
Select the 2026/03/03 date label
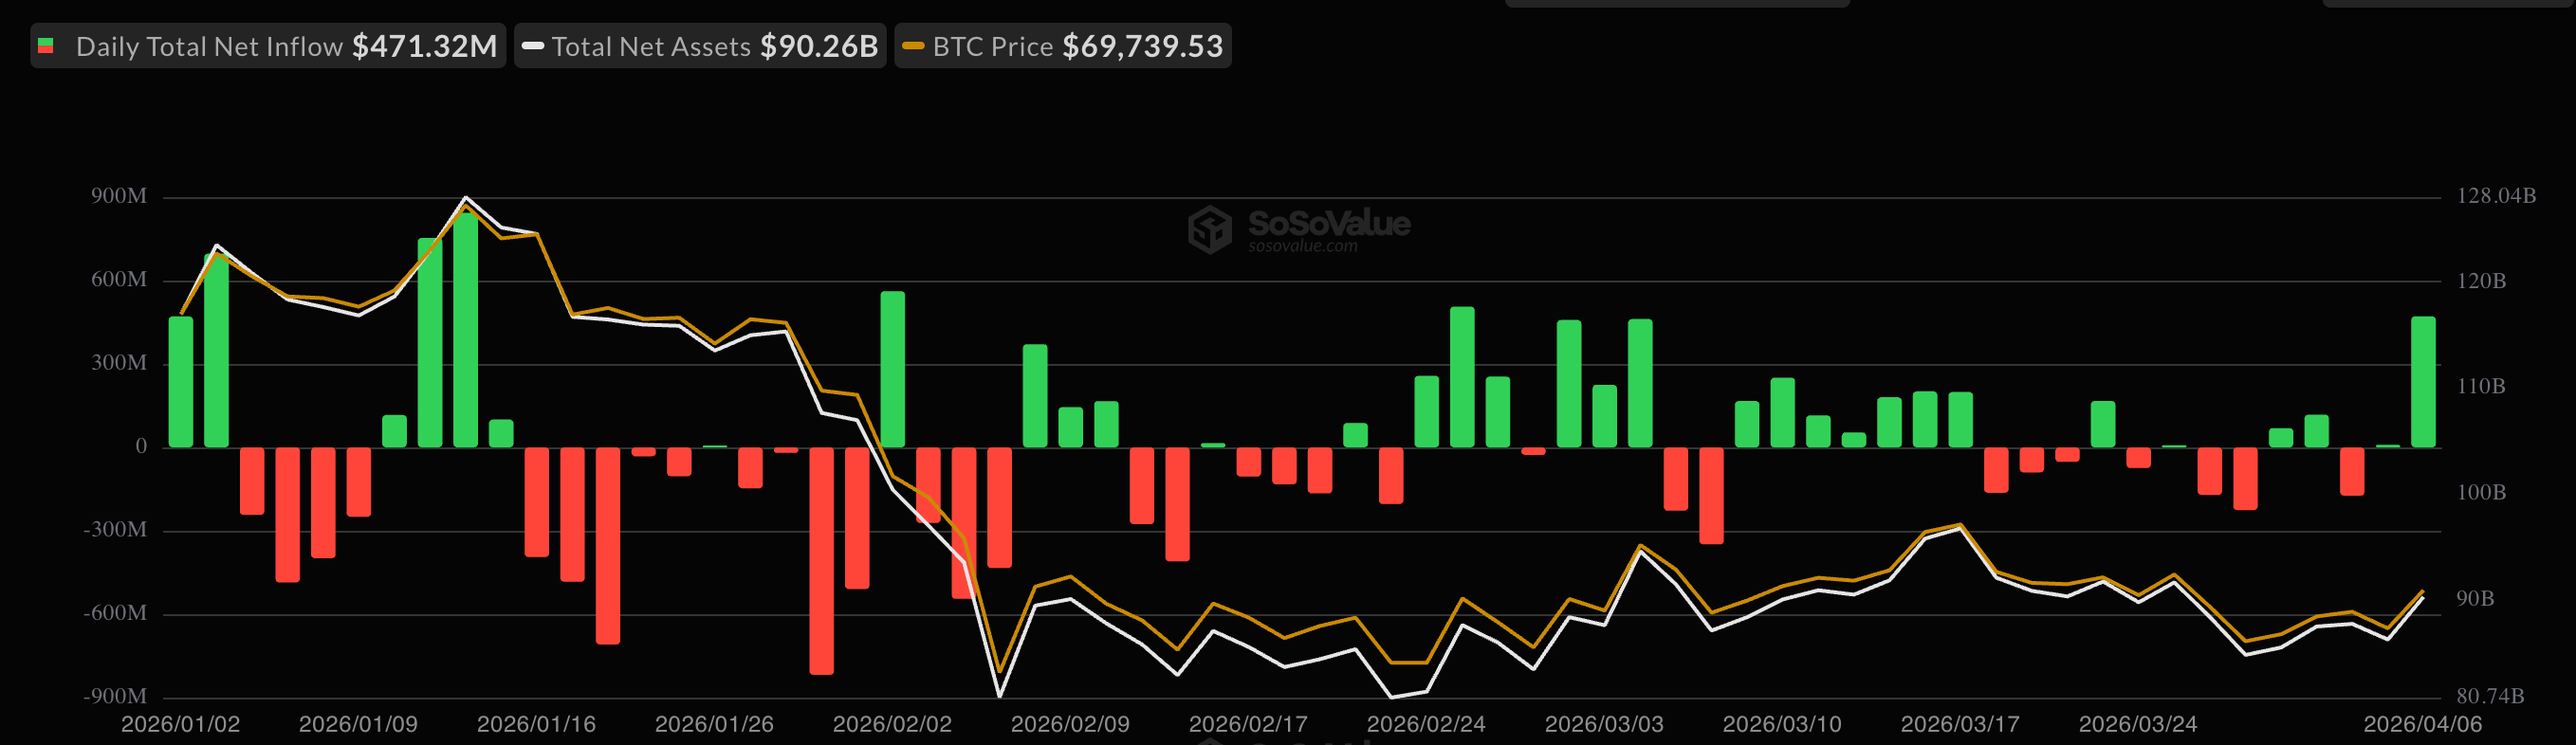1604,724
